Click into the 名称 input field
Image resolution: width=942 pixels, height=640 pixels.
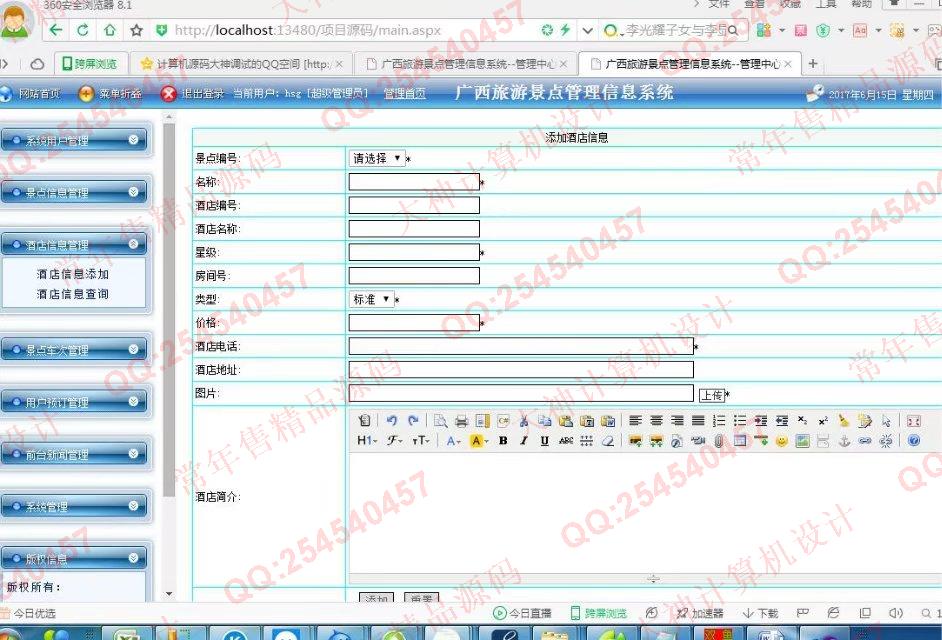coord(414,181)
